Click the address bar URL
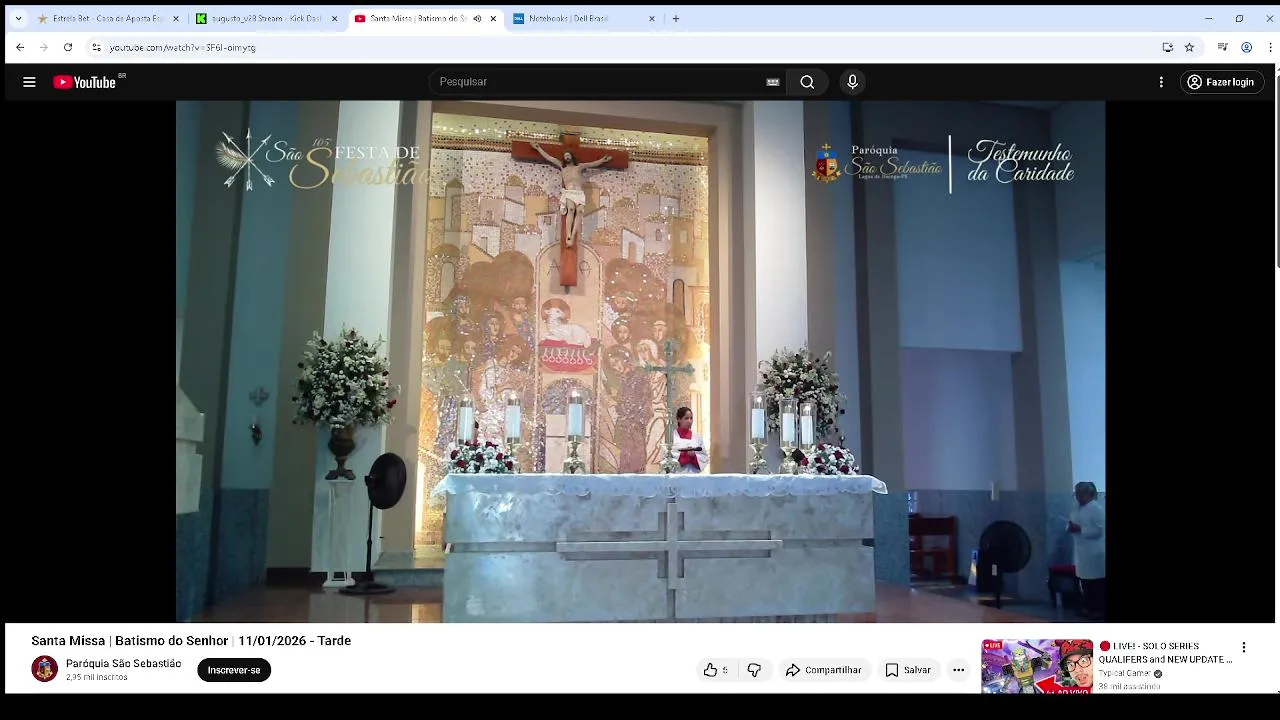The height and width of the screenshot is (720, 1280). [182, 47]
